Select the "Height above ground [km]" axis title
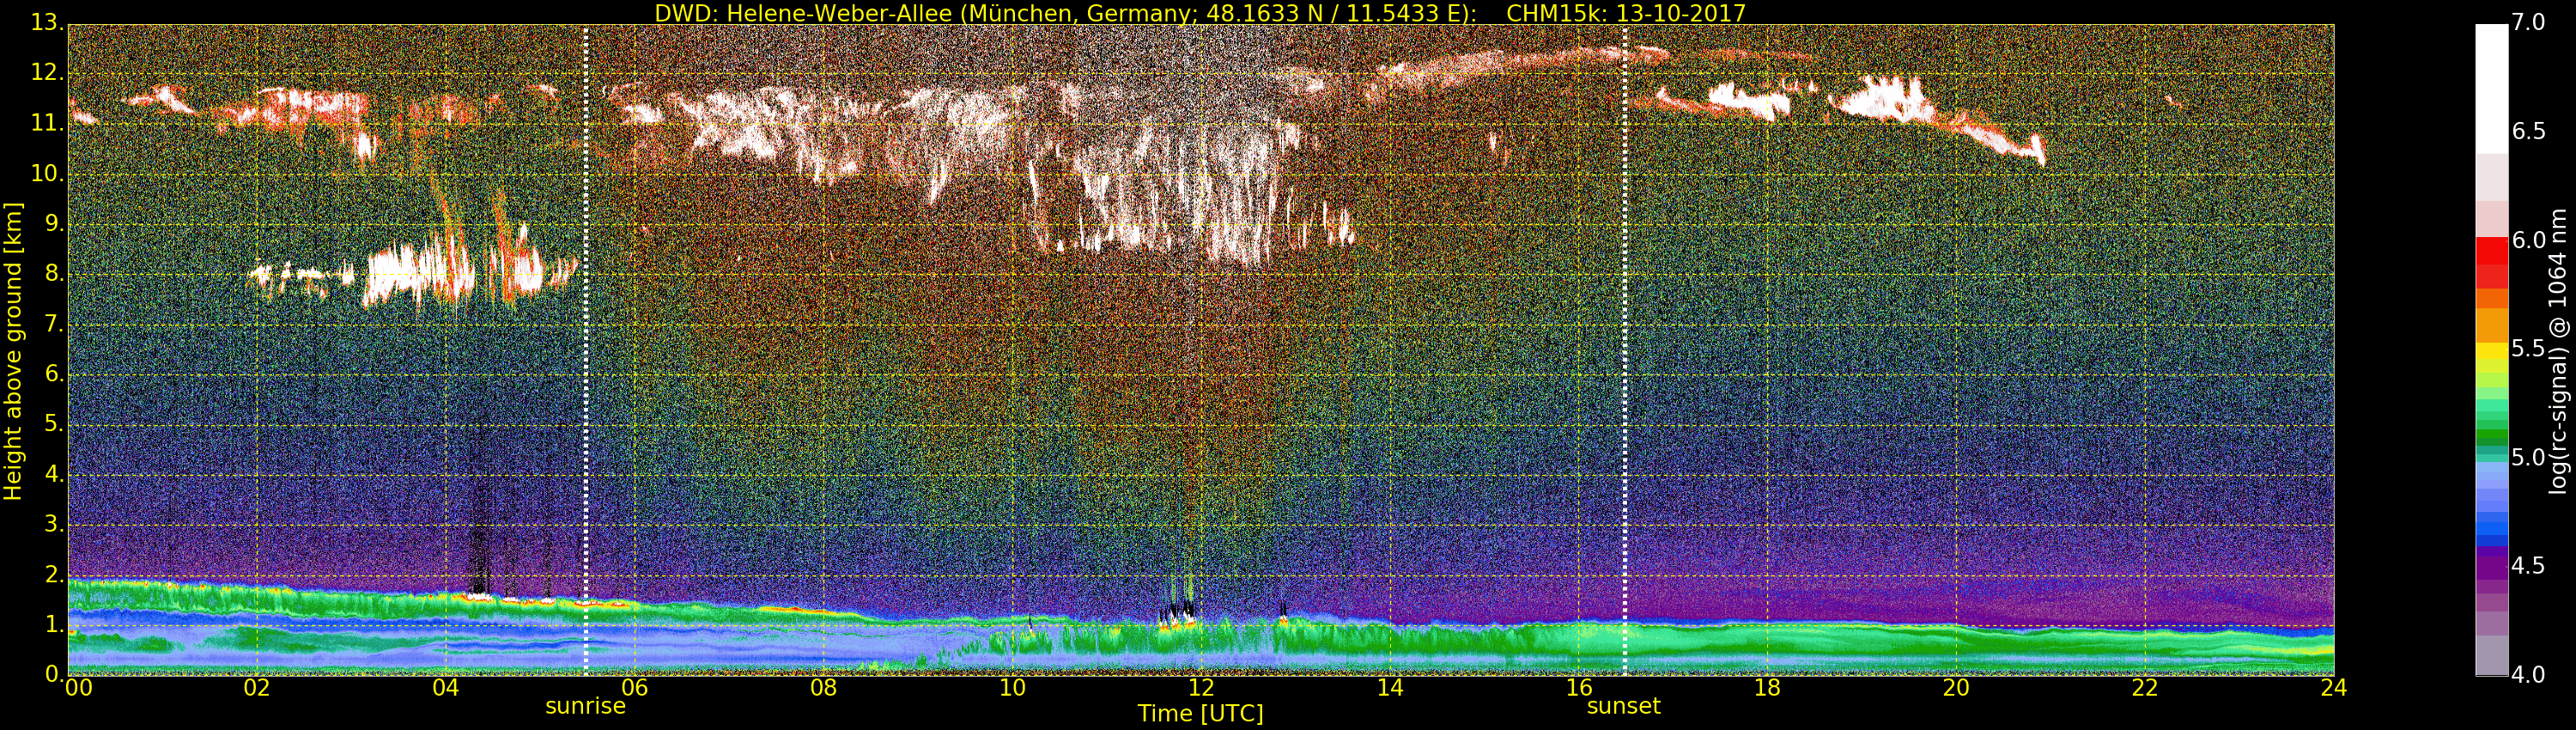This screenshot has height=730, width=2576. pos(13,350)
